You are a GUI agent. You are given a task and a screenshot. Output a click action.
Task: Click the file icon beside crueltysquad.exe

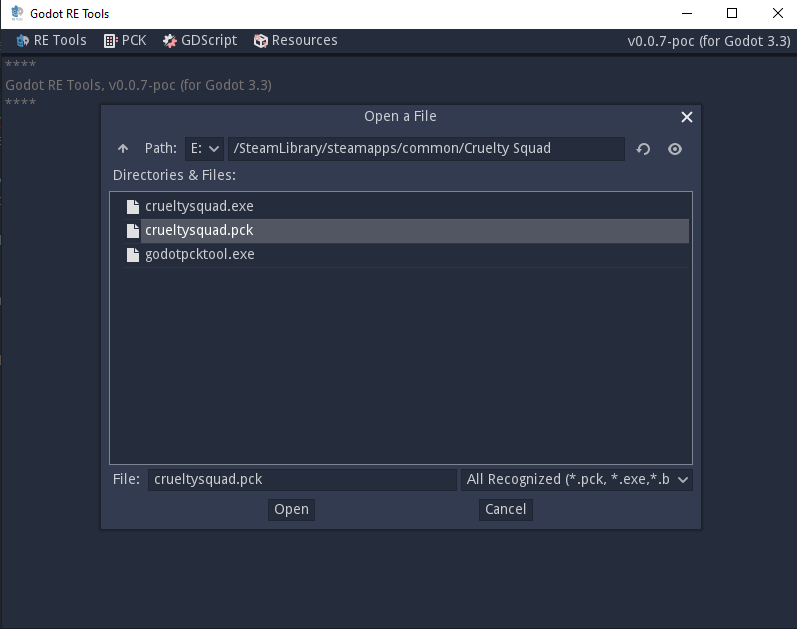[133, 207]
